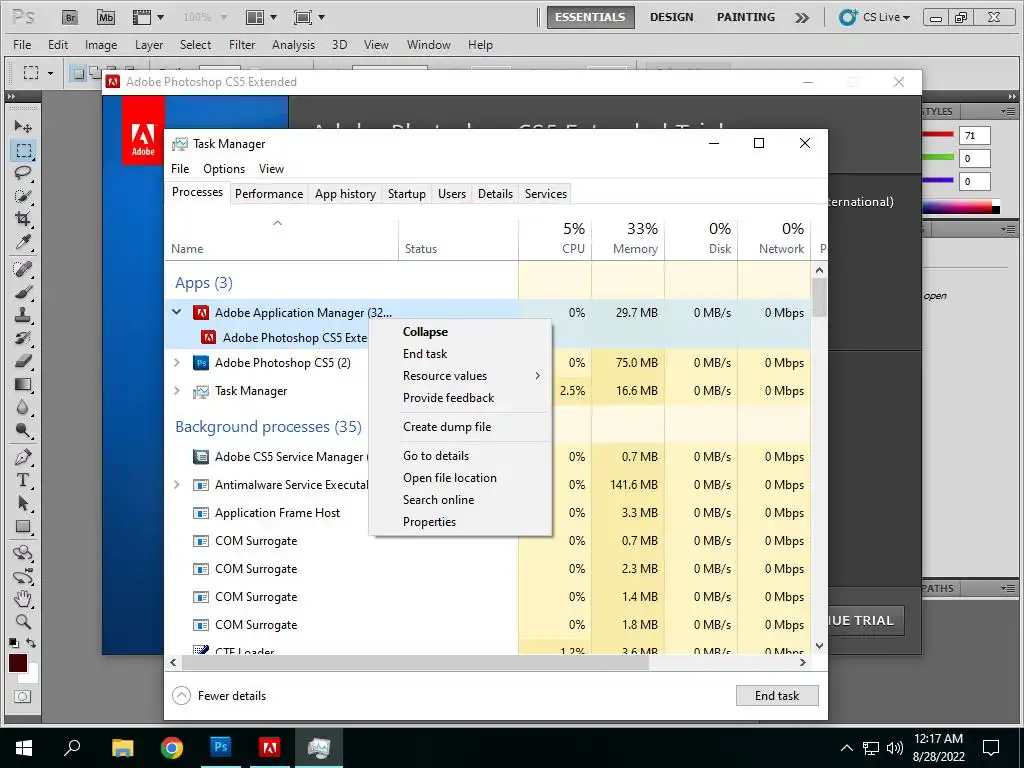Switch to the Startup tab
Image resolution: width=1024 pixels, height=768 pixels.
point(407,194)
